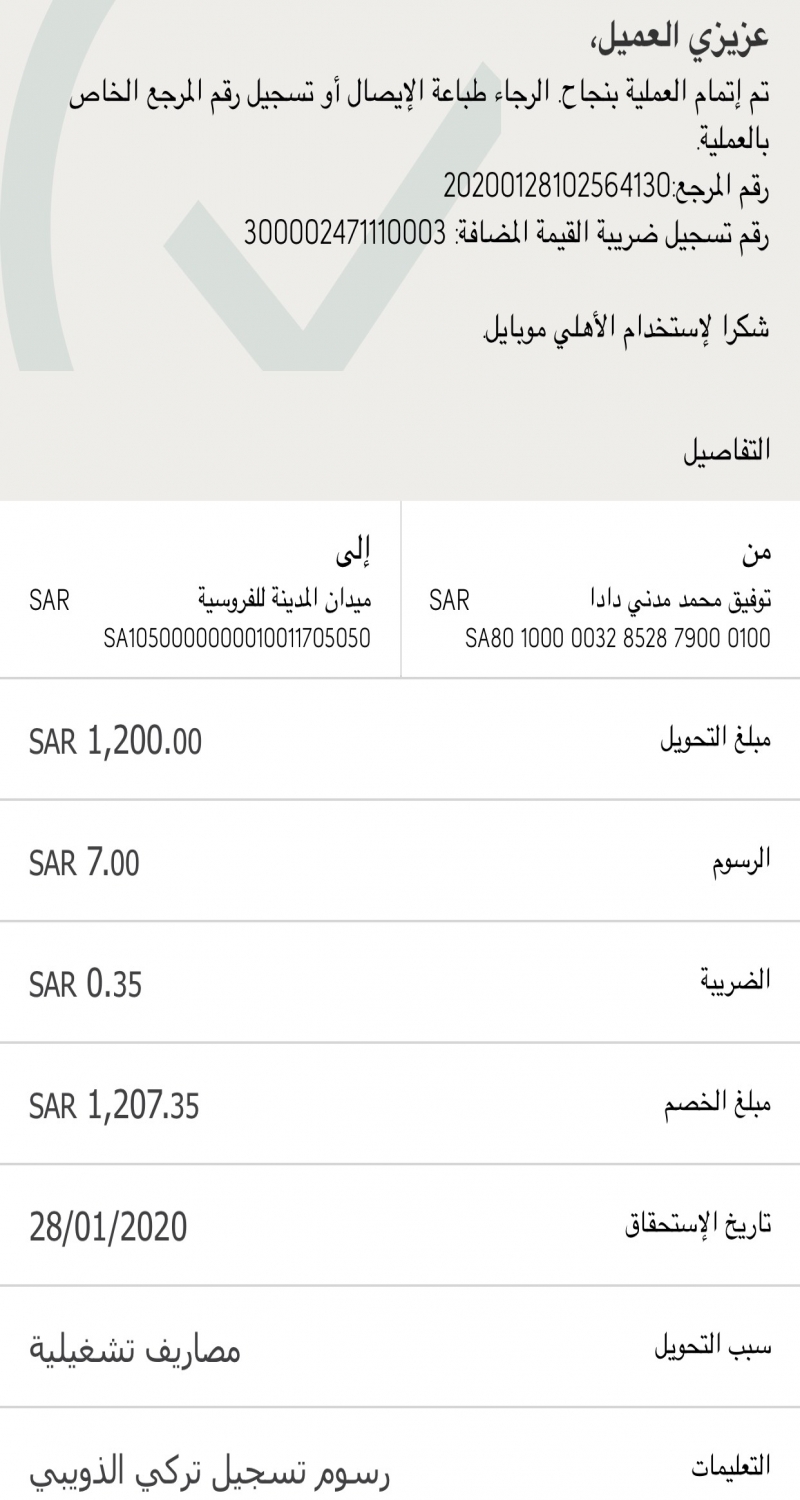This screenshot has height=1500, width=800.
Task: Tap the instructions text 'رسوم تسجيل تركي الذويبي'
Action: (x=209, y=1471)
